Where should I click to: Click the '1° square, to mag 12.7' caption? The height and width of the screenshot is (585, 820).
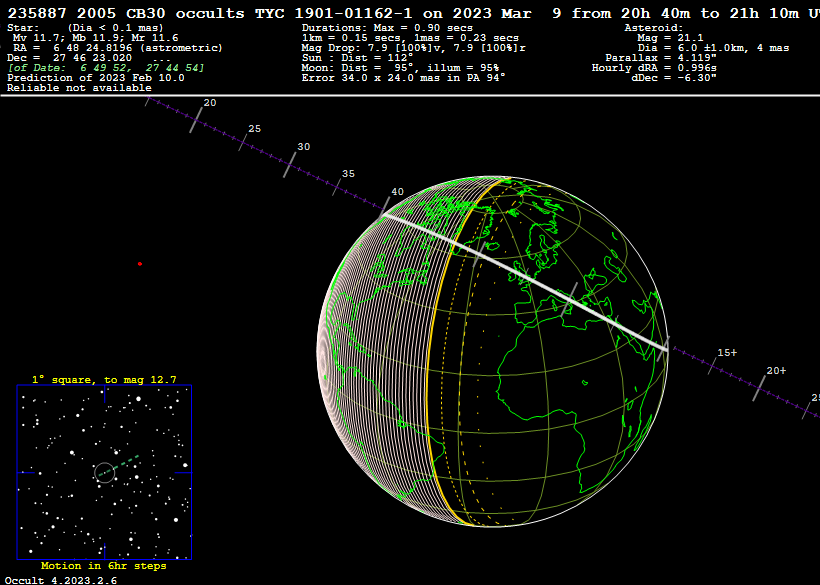click(104, 380)
